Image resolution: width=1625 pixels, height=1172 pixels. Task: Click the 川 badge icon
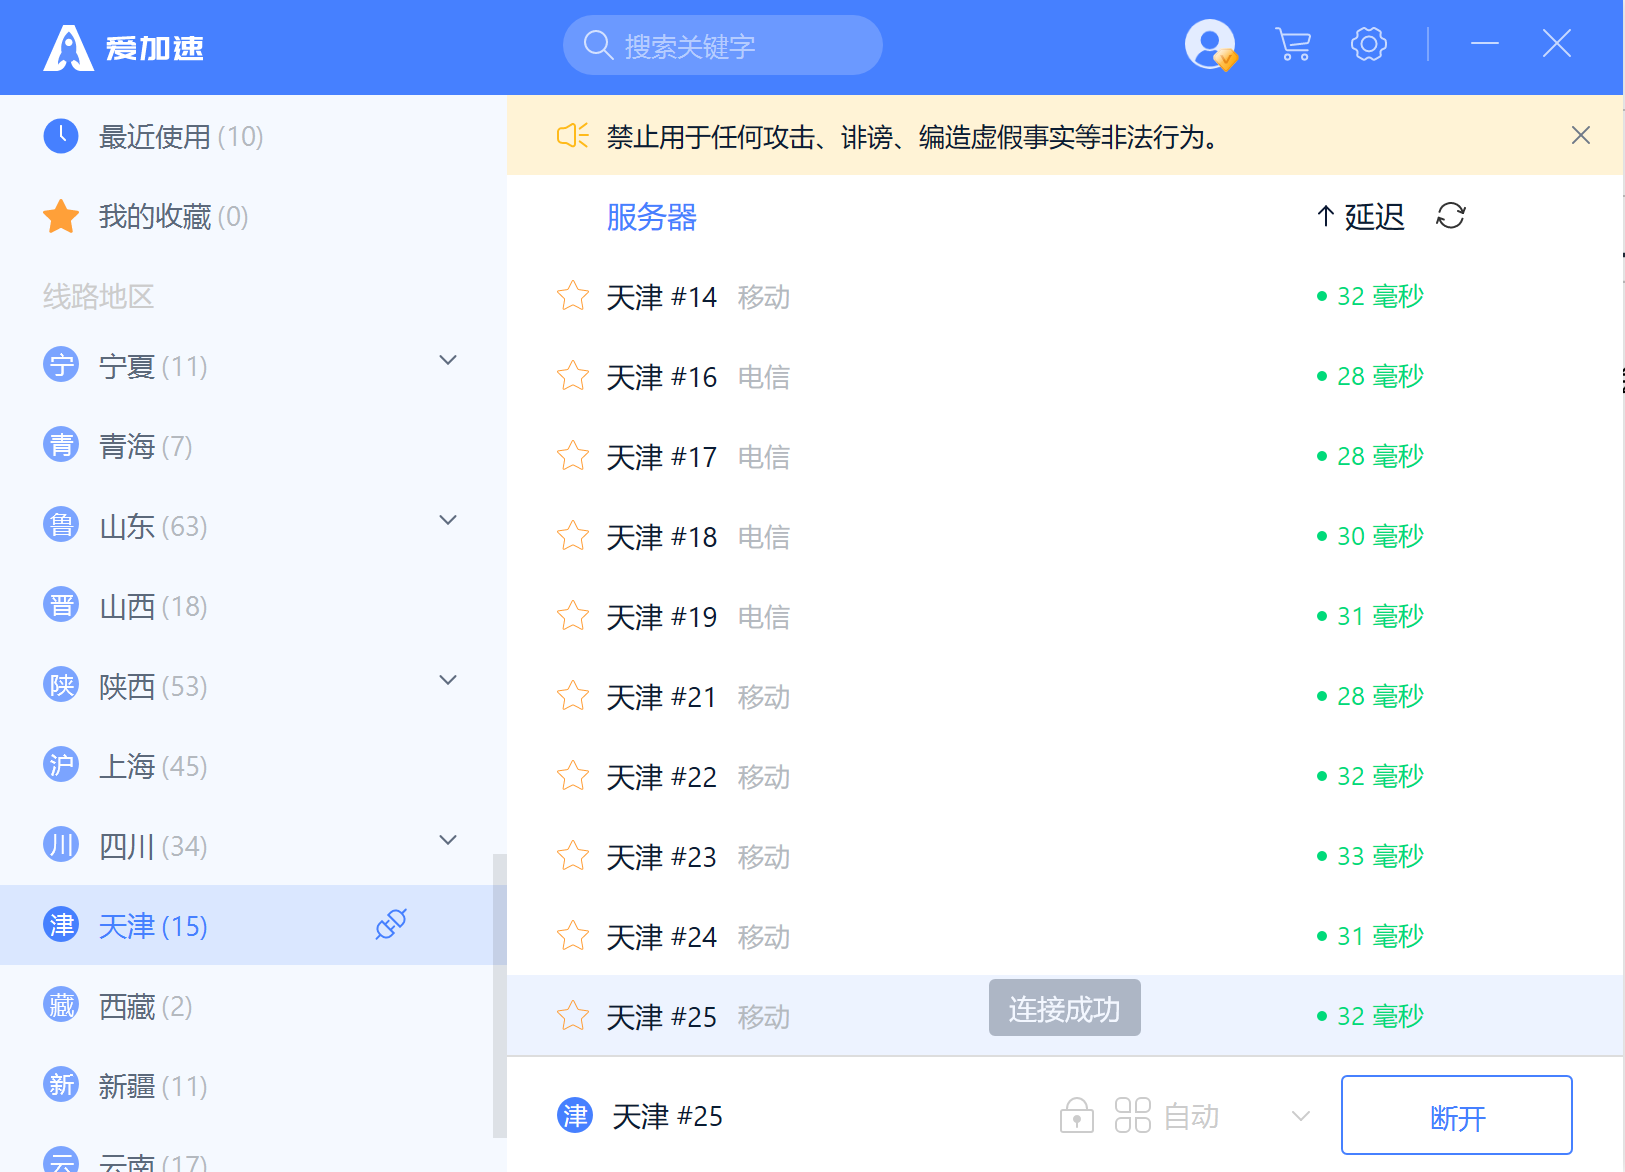click(x=61, y=845)
